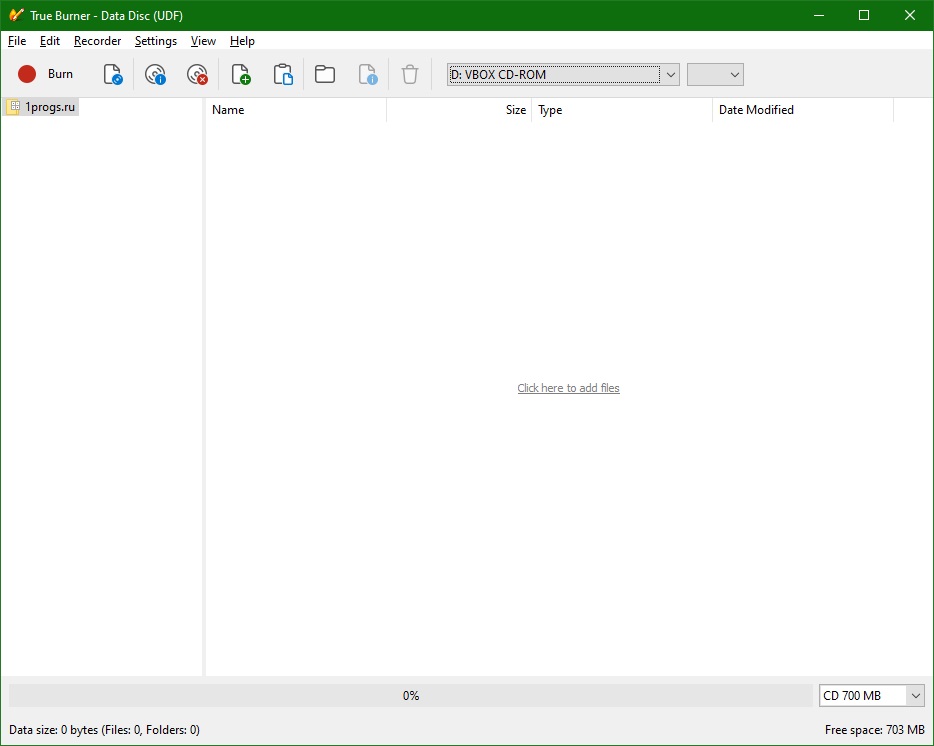Image resolution: width=934 pixels, height=746 pixels.
Task: Open the Recorder menu
Action: [97, 41]
